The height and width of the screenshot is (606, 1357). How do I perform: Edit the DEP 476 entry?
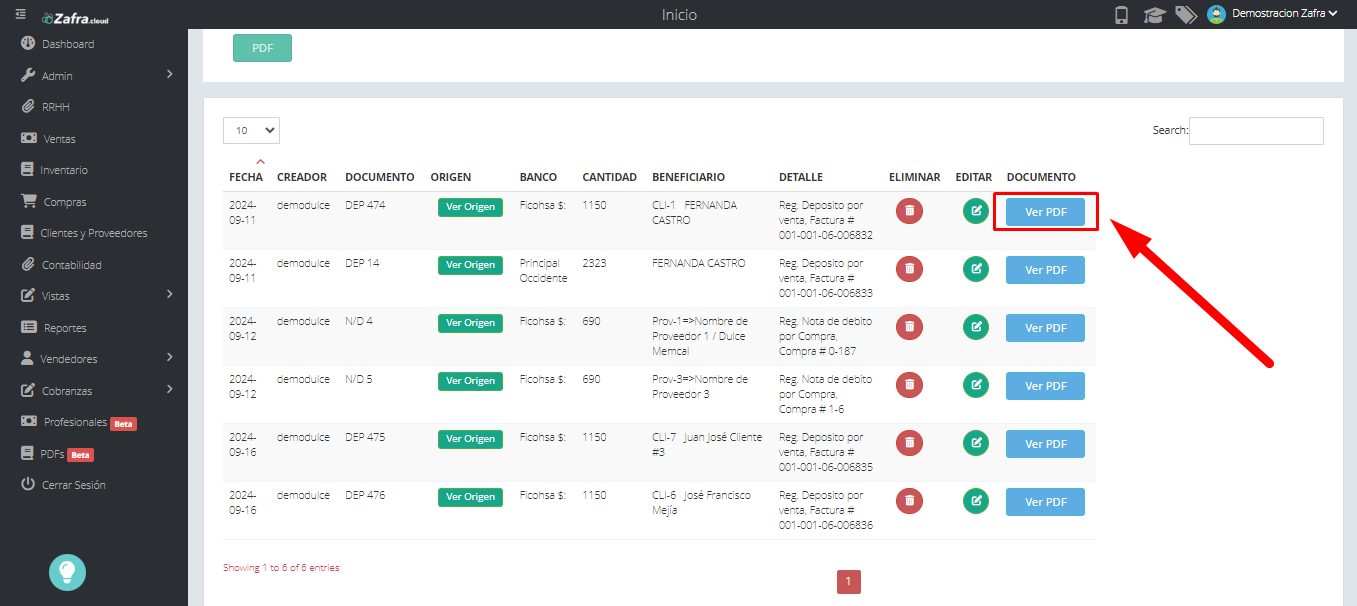pyautogui.click(x=976, y=501)
